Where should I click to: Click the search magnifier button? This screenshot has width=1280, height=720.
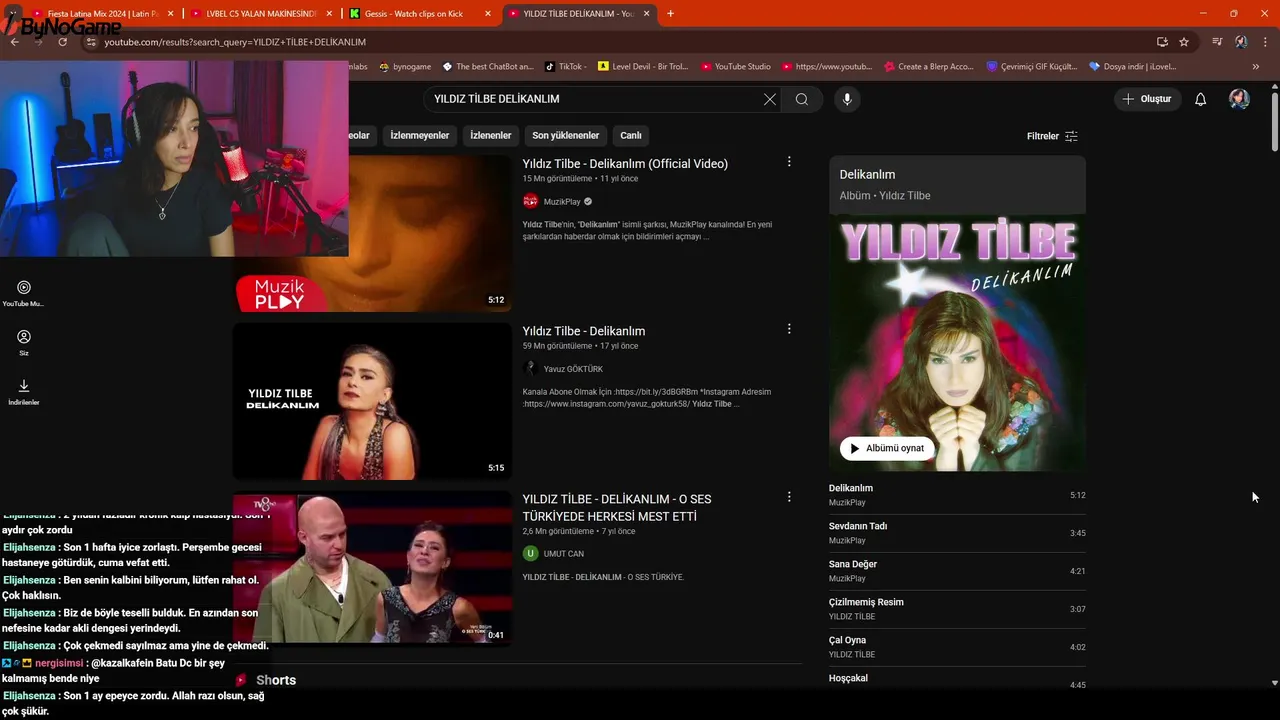(x=802, y=99)
